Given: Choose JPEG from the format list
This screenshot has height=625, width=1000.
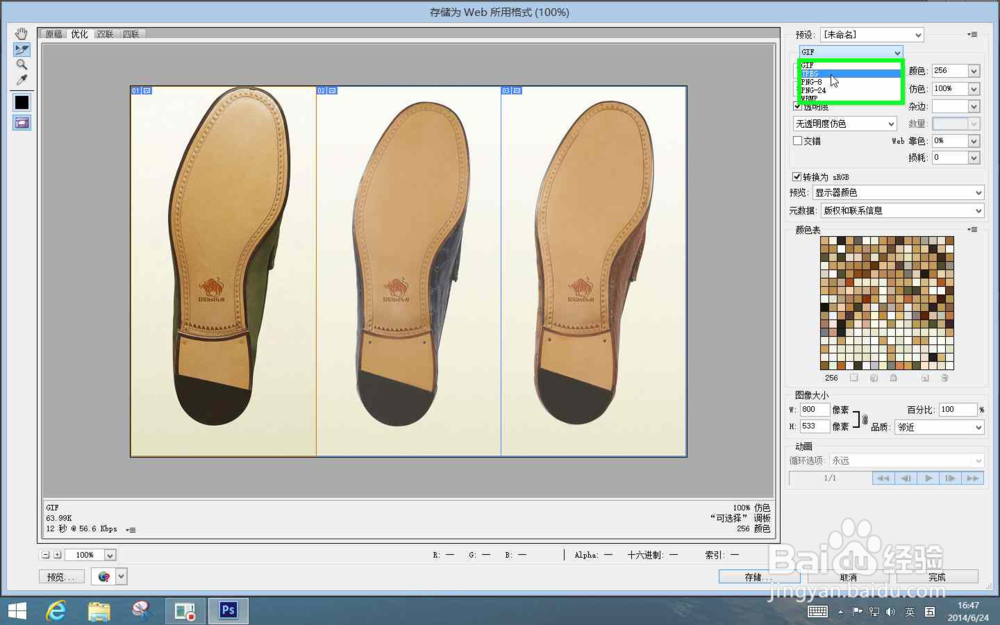Looking at the screenshot, I should 851,73.
